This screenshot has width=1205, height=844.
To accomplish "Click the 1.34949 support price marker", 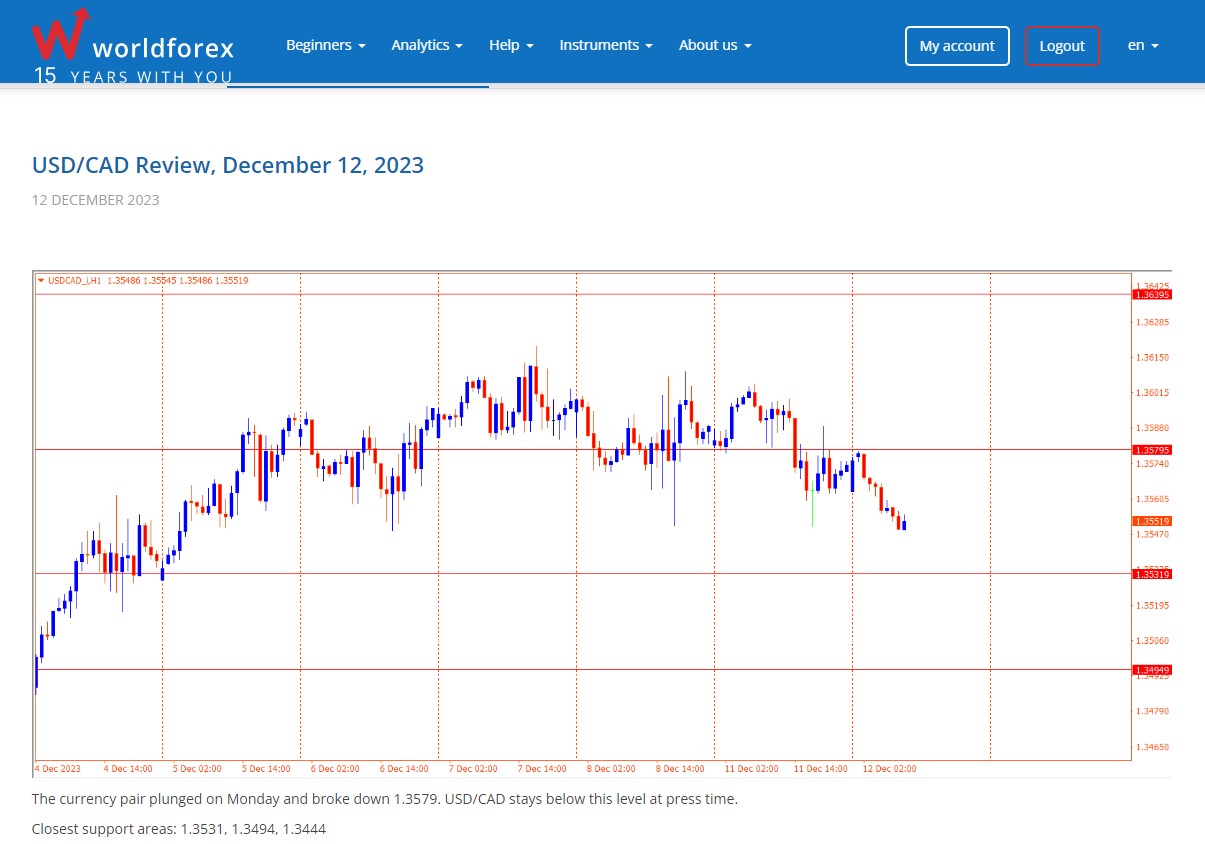I will click(1152, 668).
